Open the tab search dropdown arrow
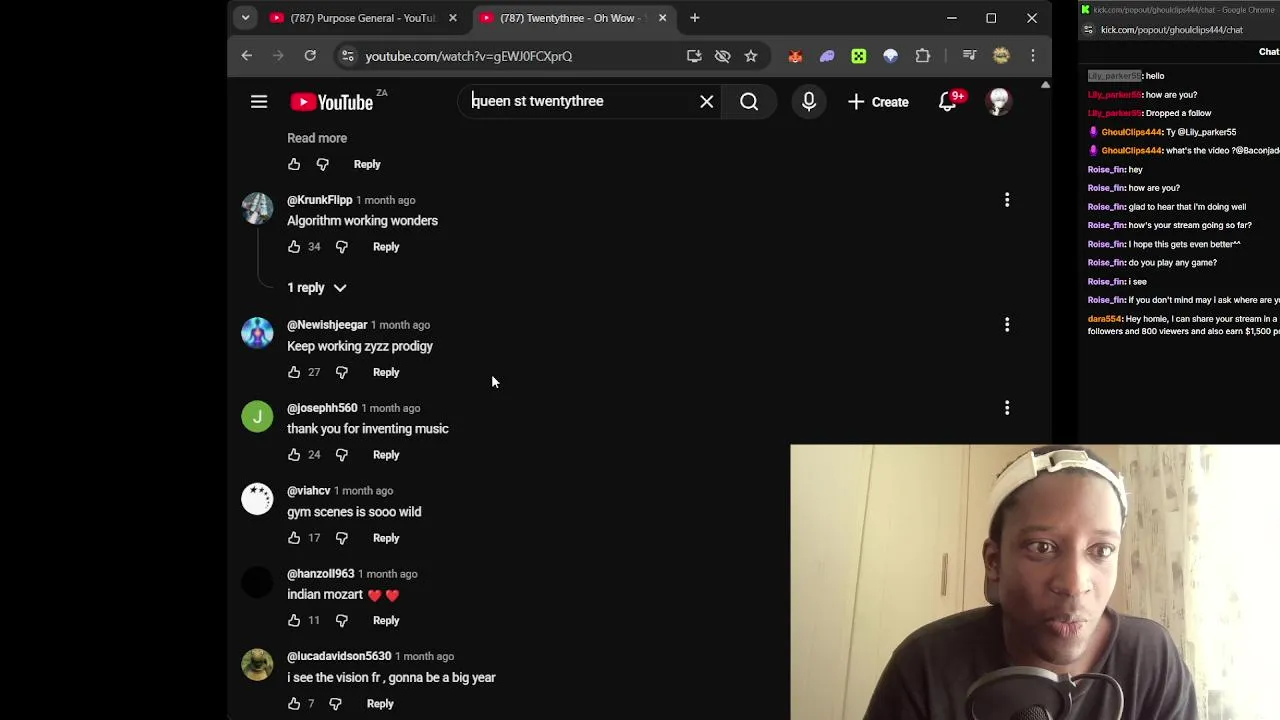Viewport: 1280px width, 720px height. click(245, 18)
